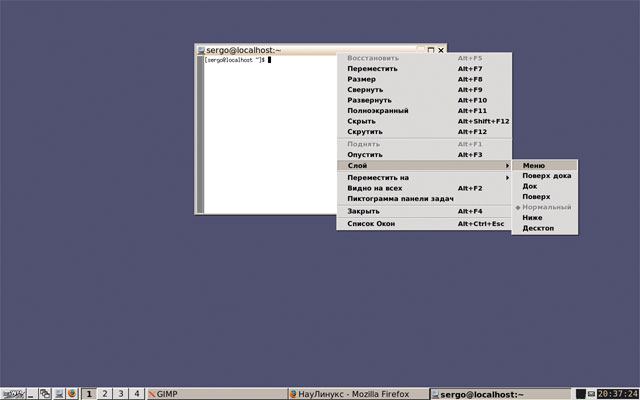Switch to the Mozilla Firefox taskbar window
This screenshot has width=640, height=400.
[x=356, y=393]
